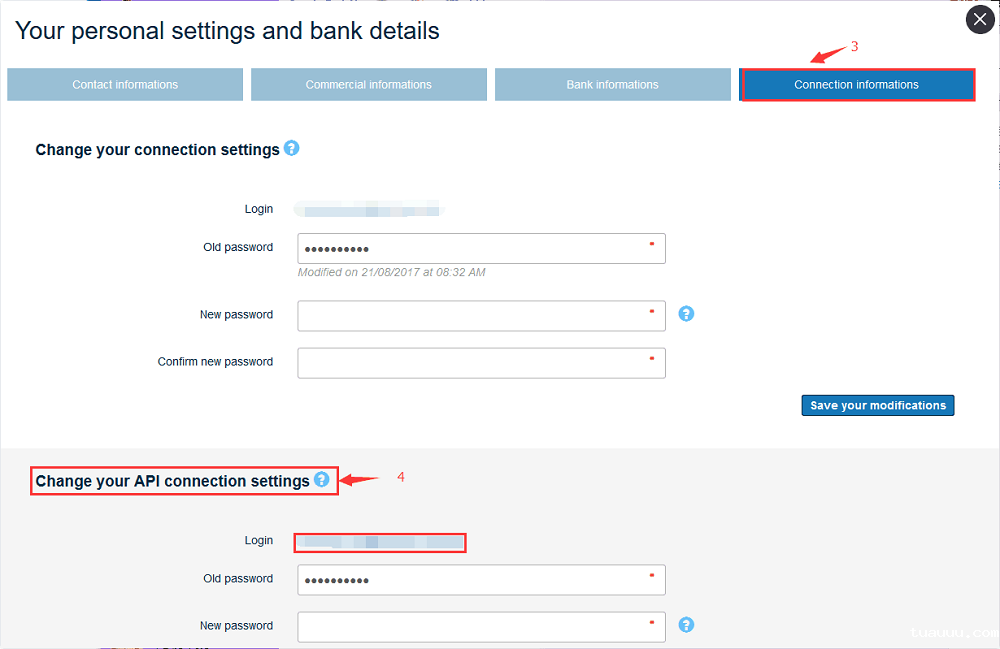Open help icon beside API New password field
1000x649 pixels.
[686, 625]
